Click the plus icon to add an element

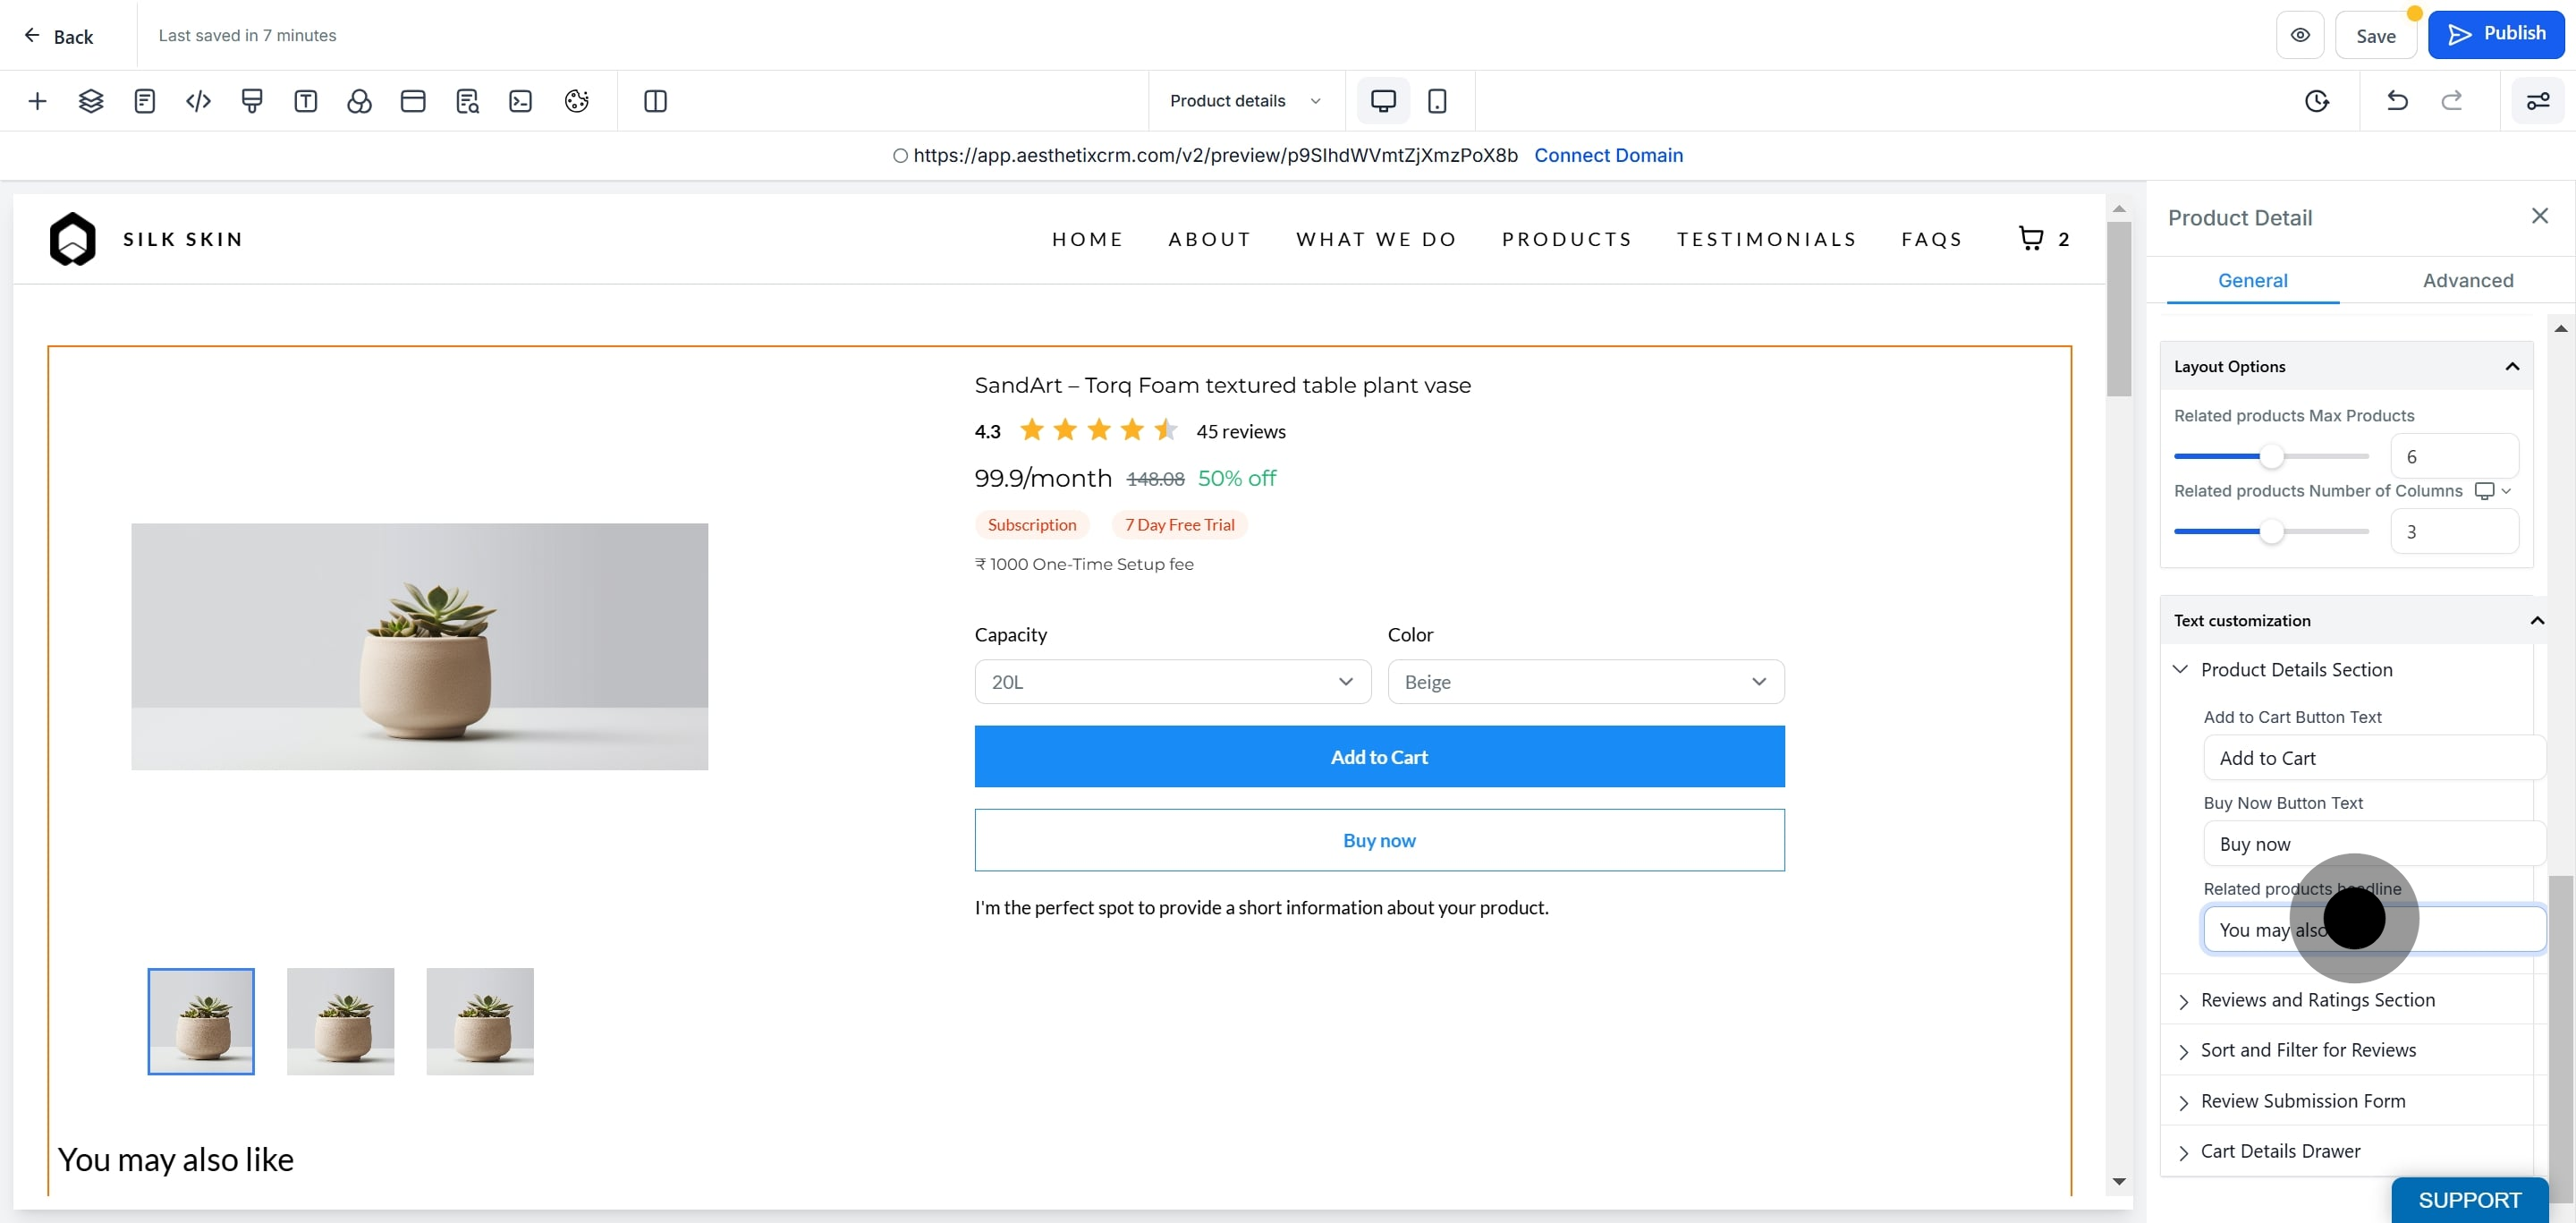pyautogui.click(x=37, y=101)
